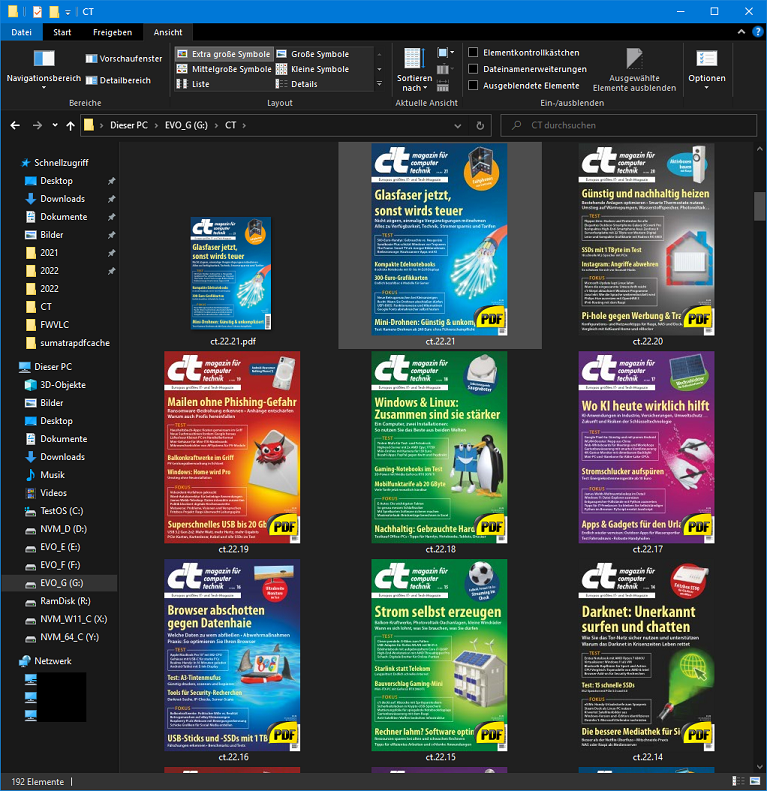Screen dimensions: 767x791
Task: Open drive NVM_D (D:)
Action: [63, 529]
